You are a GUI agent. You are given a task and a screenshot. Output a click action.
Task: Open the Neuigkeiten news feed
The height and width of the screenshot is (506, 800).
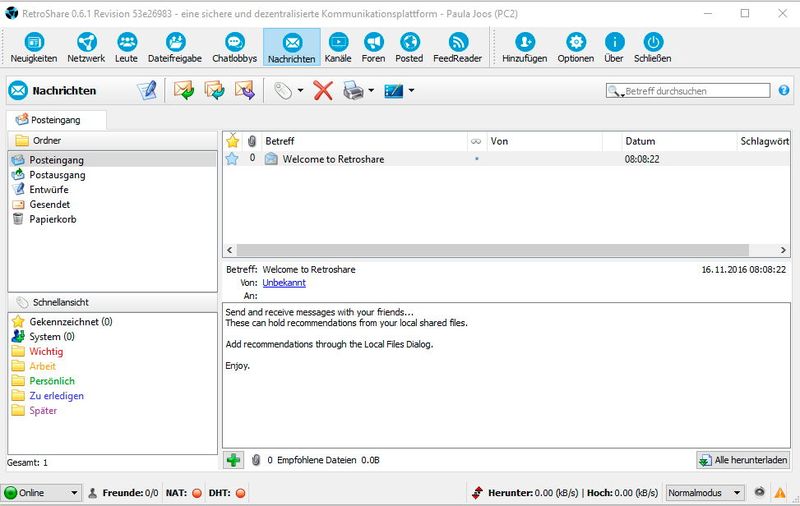[x=34, y=47]
